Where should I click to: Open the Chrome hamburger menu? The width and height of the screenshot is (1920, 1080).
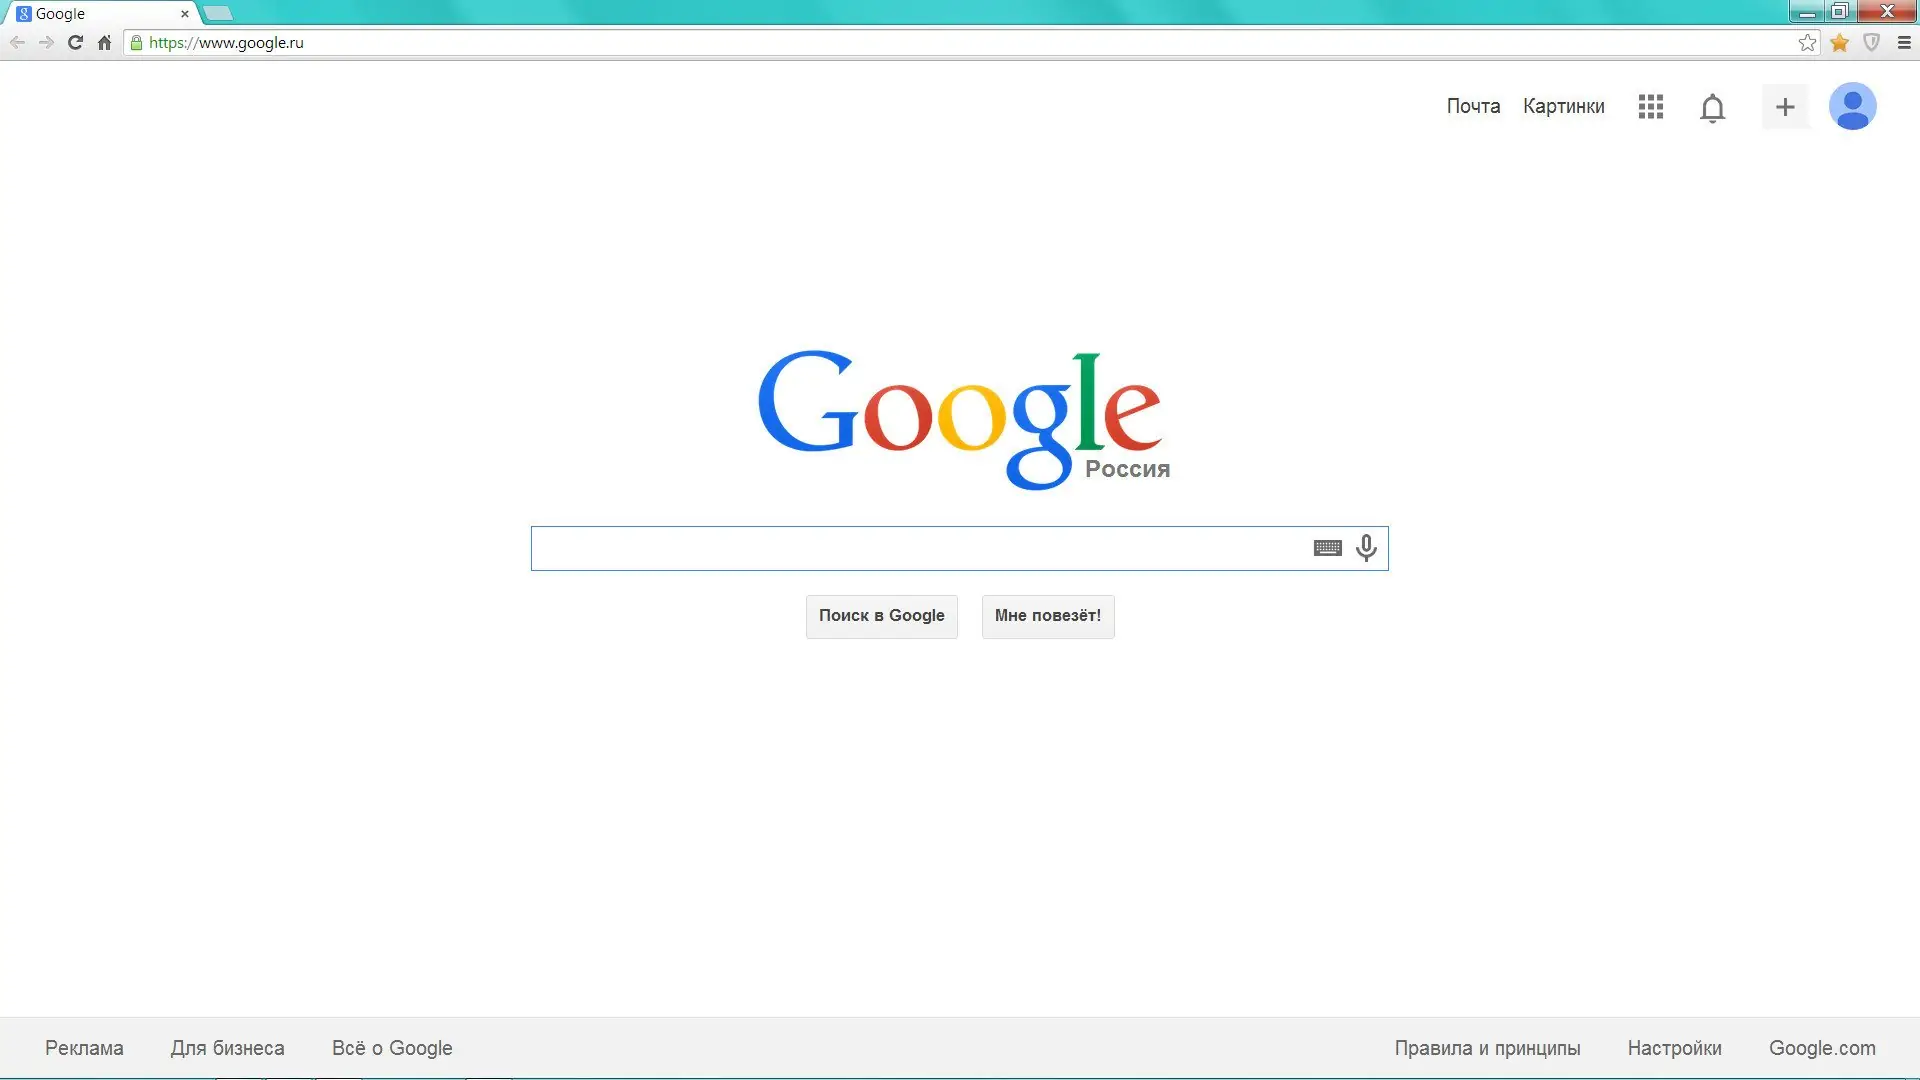coord(1904,43)
